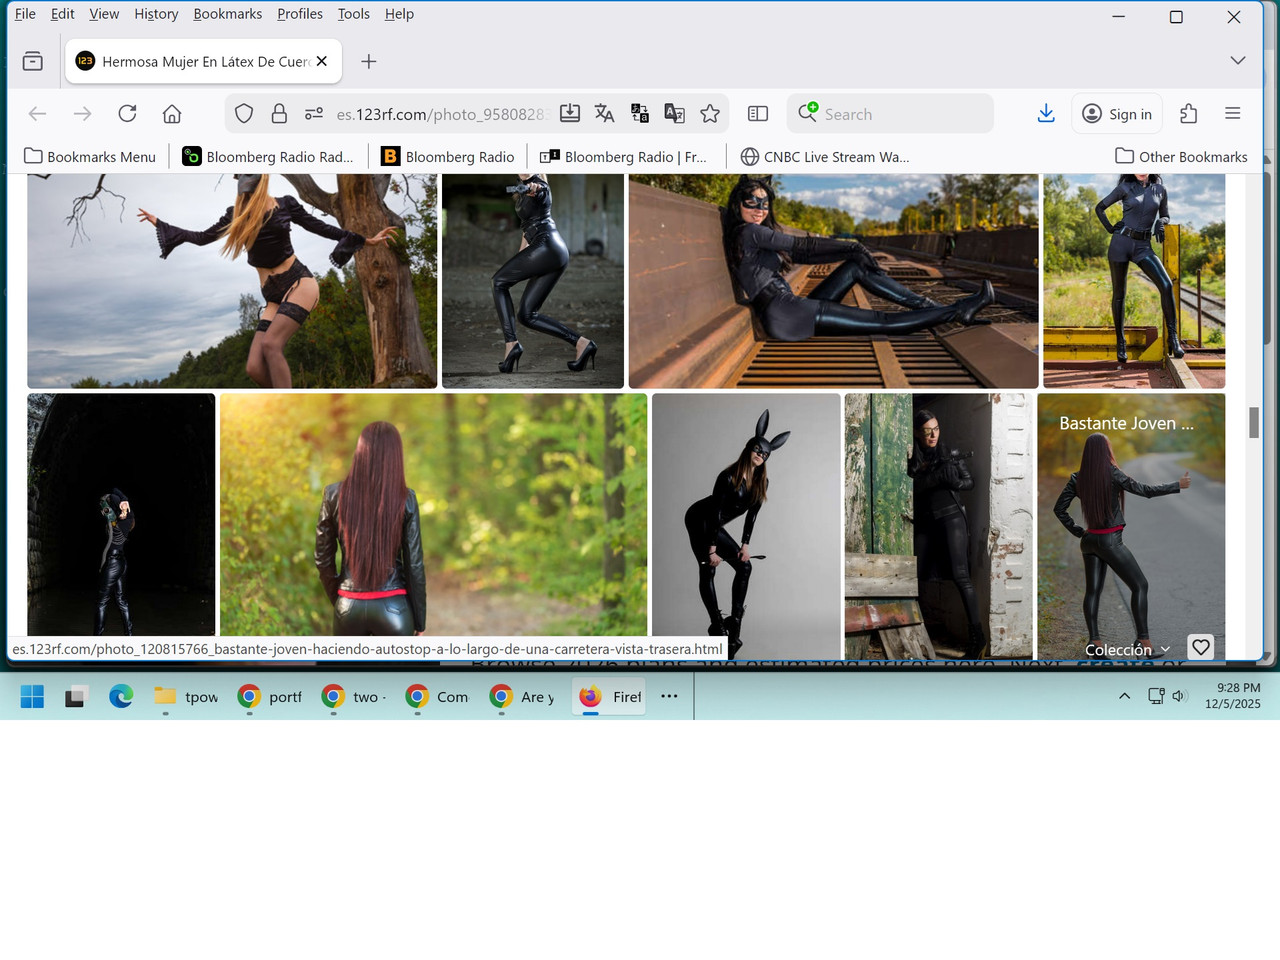Open the Firefox application menu
The image size is (1280, 960).
[1233, 113]
